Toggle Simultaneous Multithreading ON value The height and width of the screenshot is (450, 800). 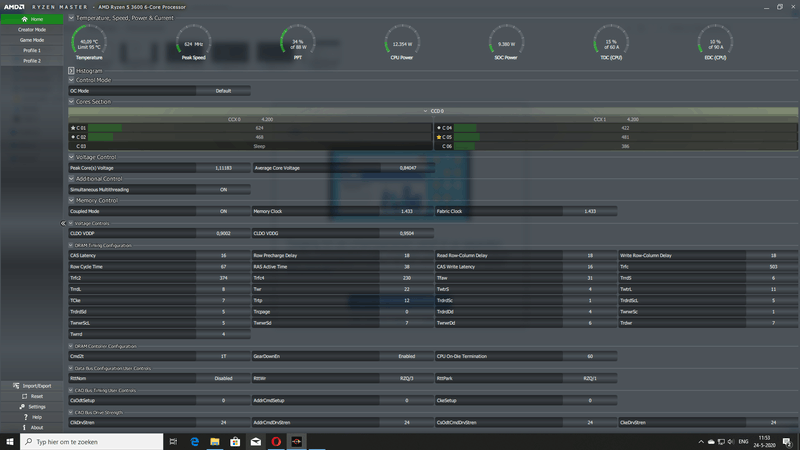pyautogui.click(x=223, y=190)
